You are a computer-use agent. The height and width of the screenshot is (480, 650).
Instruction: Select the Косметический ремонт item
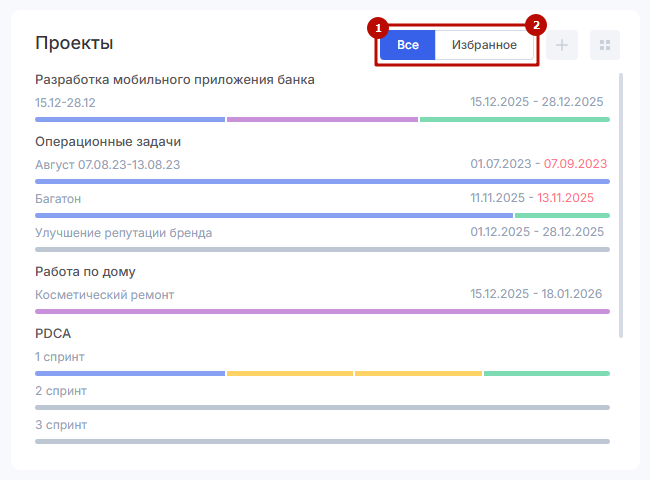[104, 295]
